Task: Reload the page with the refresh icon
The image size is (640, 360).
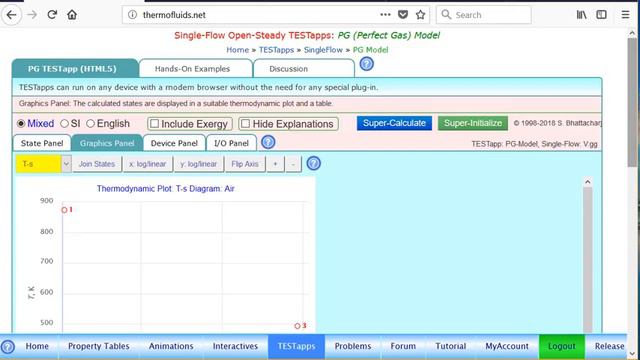Action: (52, 15)
